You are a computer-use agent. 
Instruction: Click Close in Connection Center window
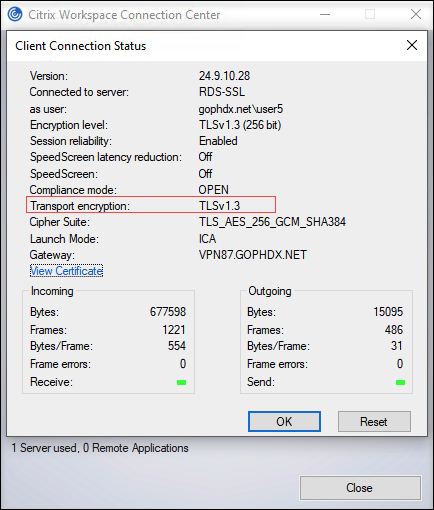tap(360, 488)
